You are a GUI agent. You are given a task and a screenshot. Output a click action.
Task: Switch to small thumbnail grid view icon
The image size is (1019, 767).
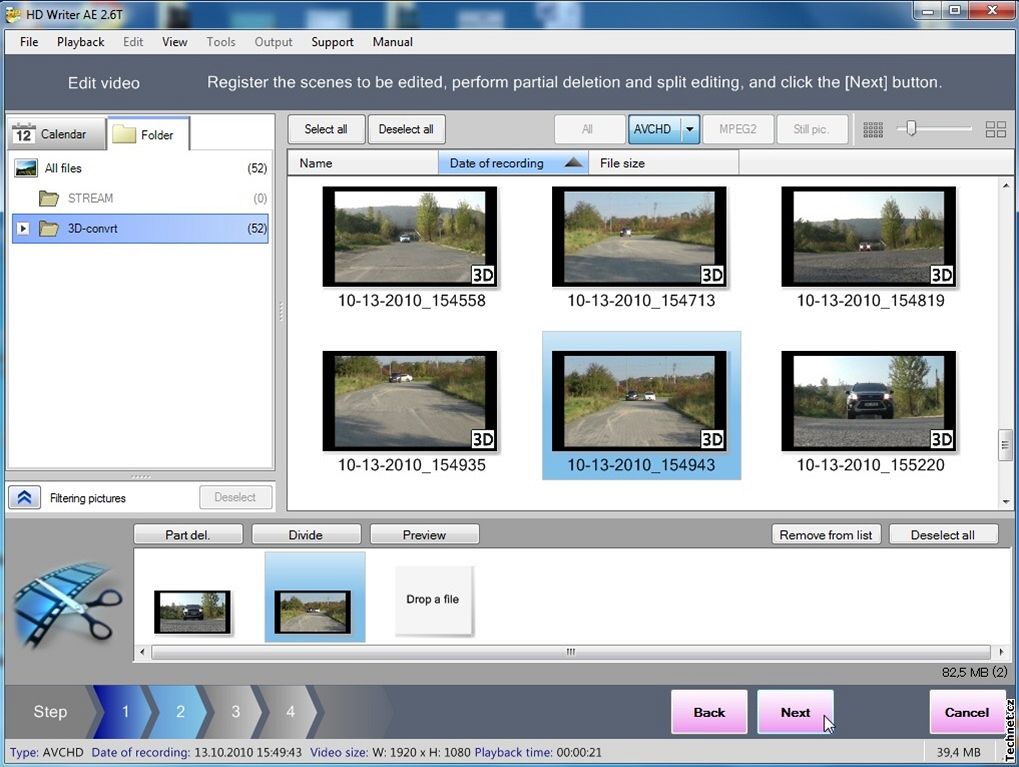pos(873,129)
